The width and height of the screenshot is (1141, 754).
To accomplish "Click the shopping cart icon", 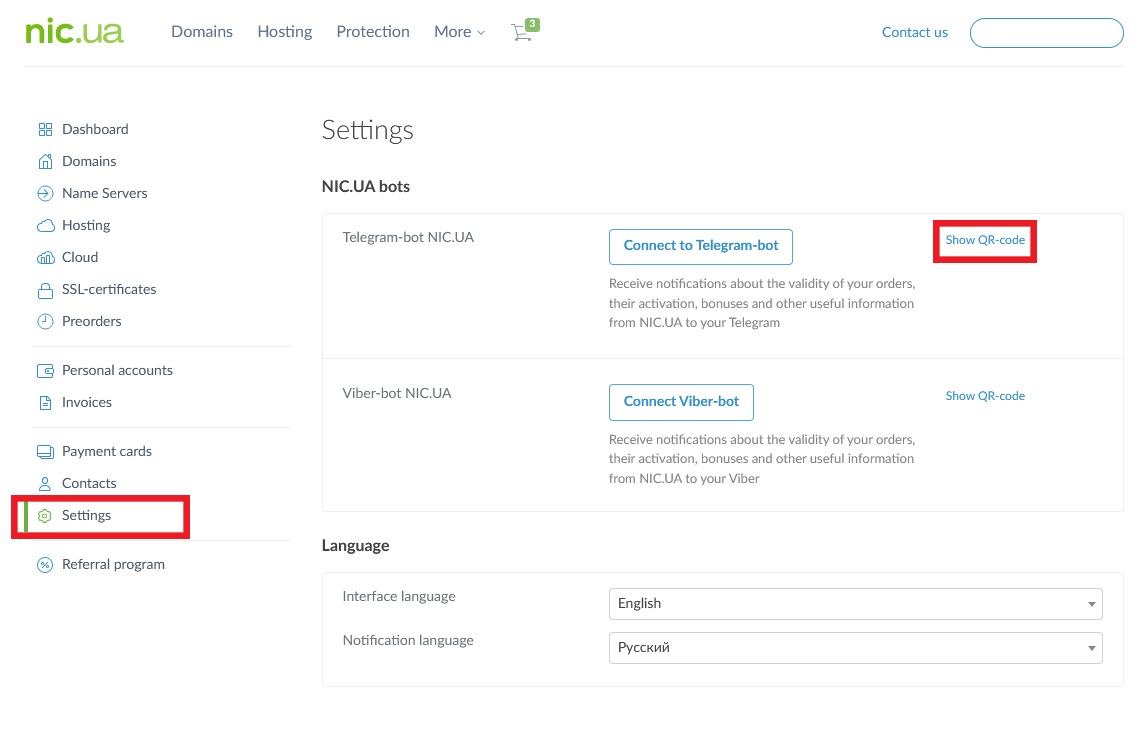I will click(521, 32).
